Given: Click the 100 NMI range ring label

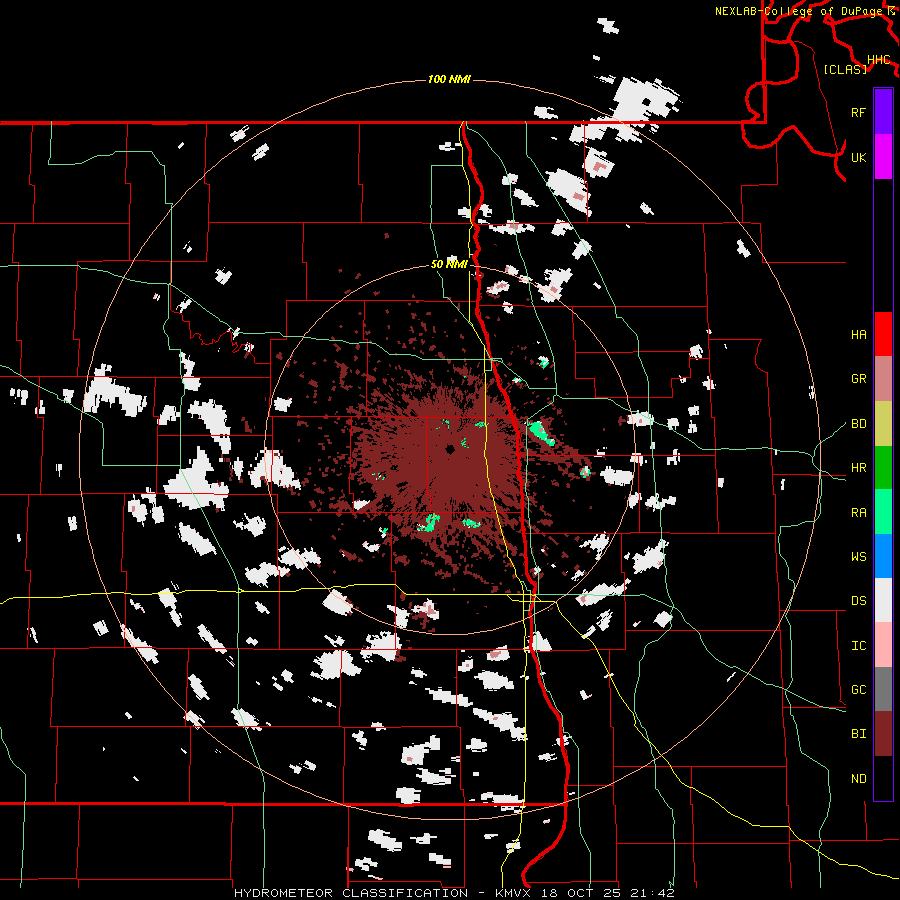Looking at the screenshot, I should (x=449, y=79).
